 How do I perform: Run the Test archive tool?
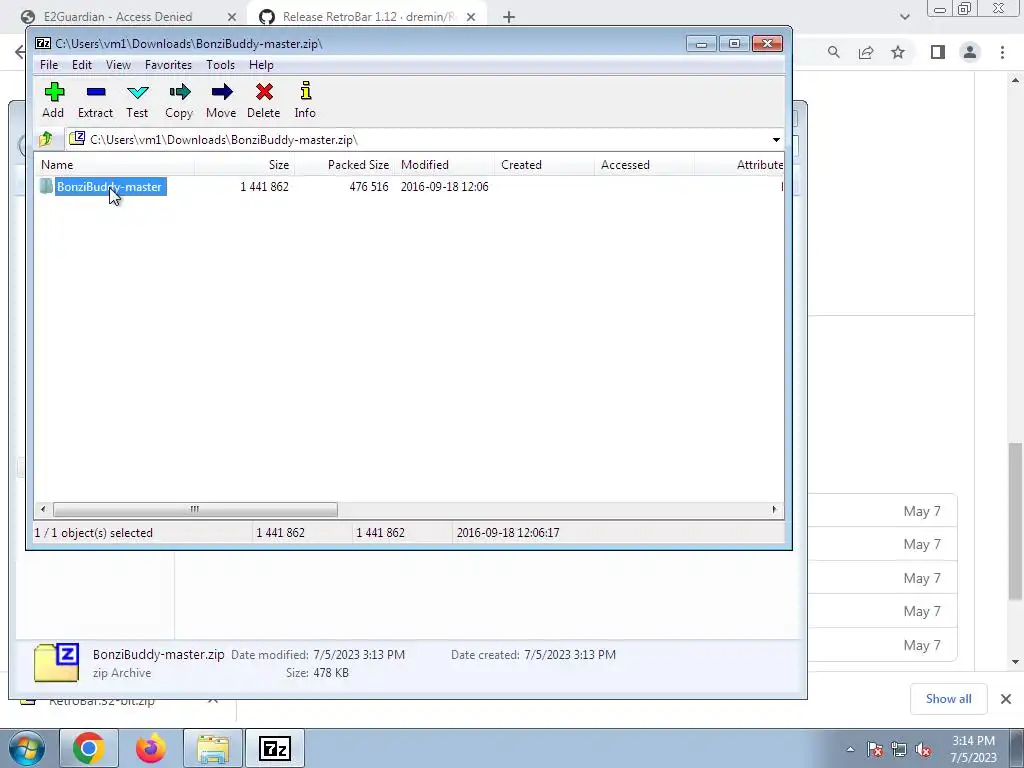click(137, 100)
